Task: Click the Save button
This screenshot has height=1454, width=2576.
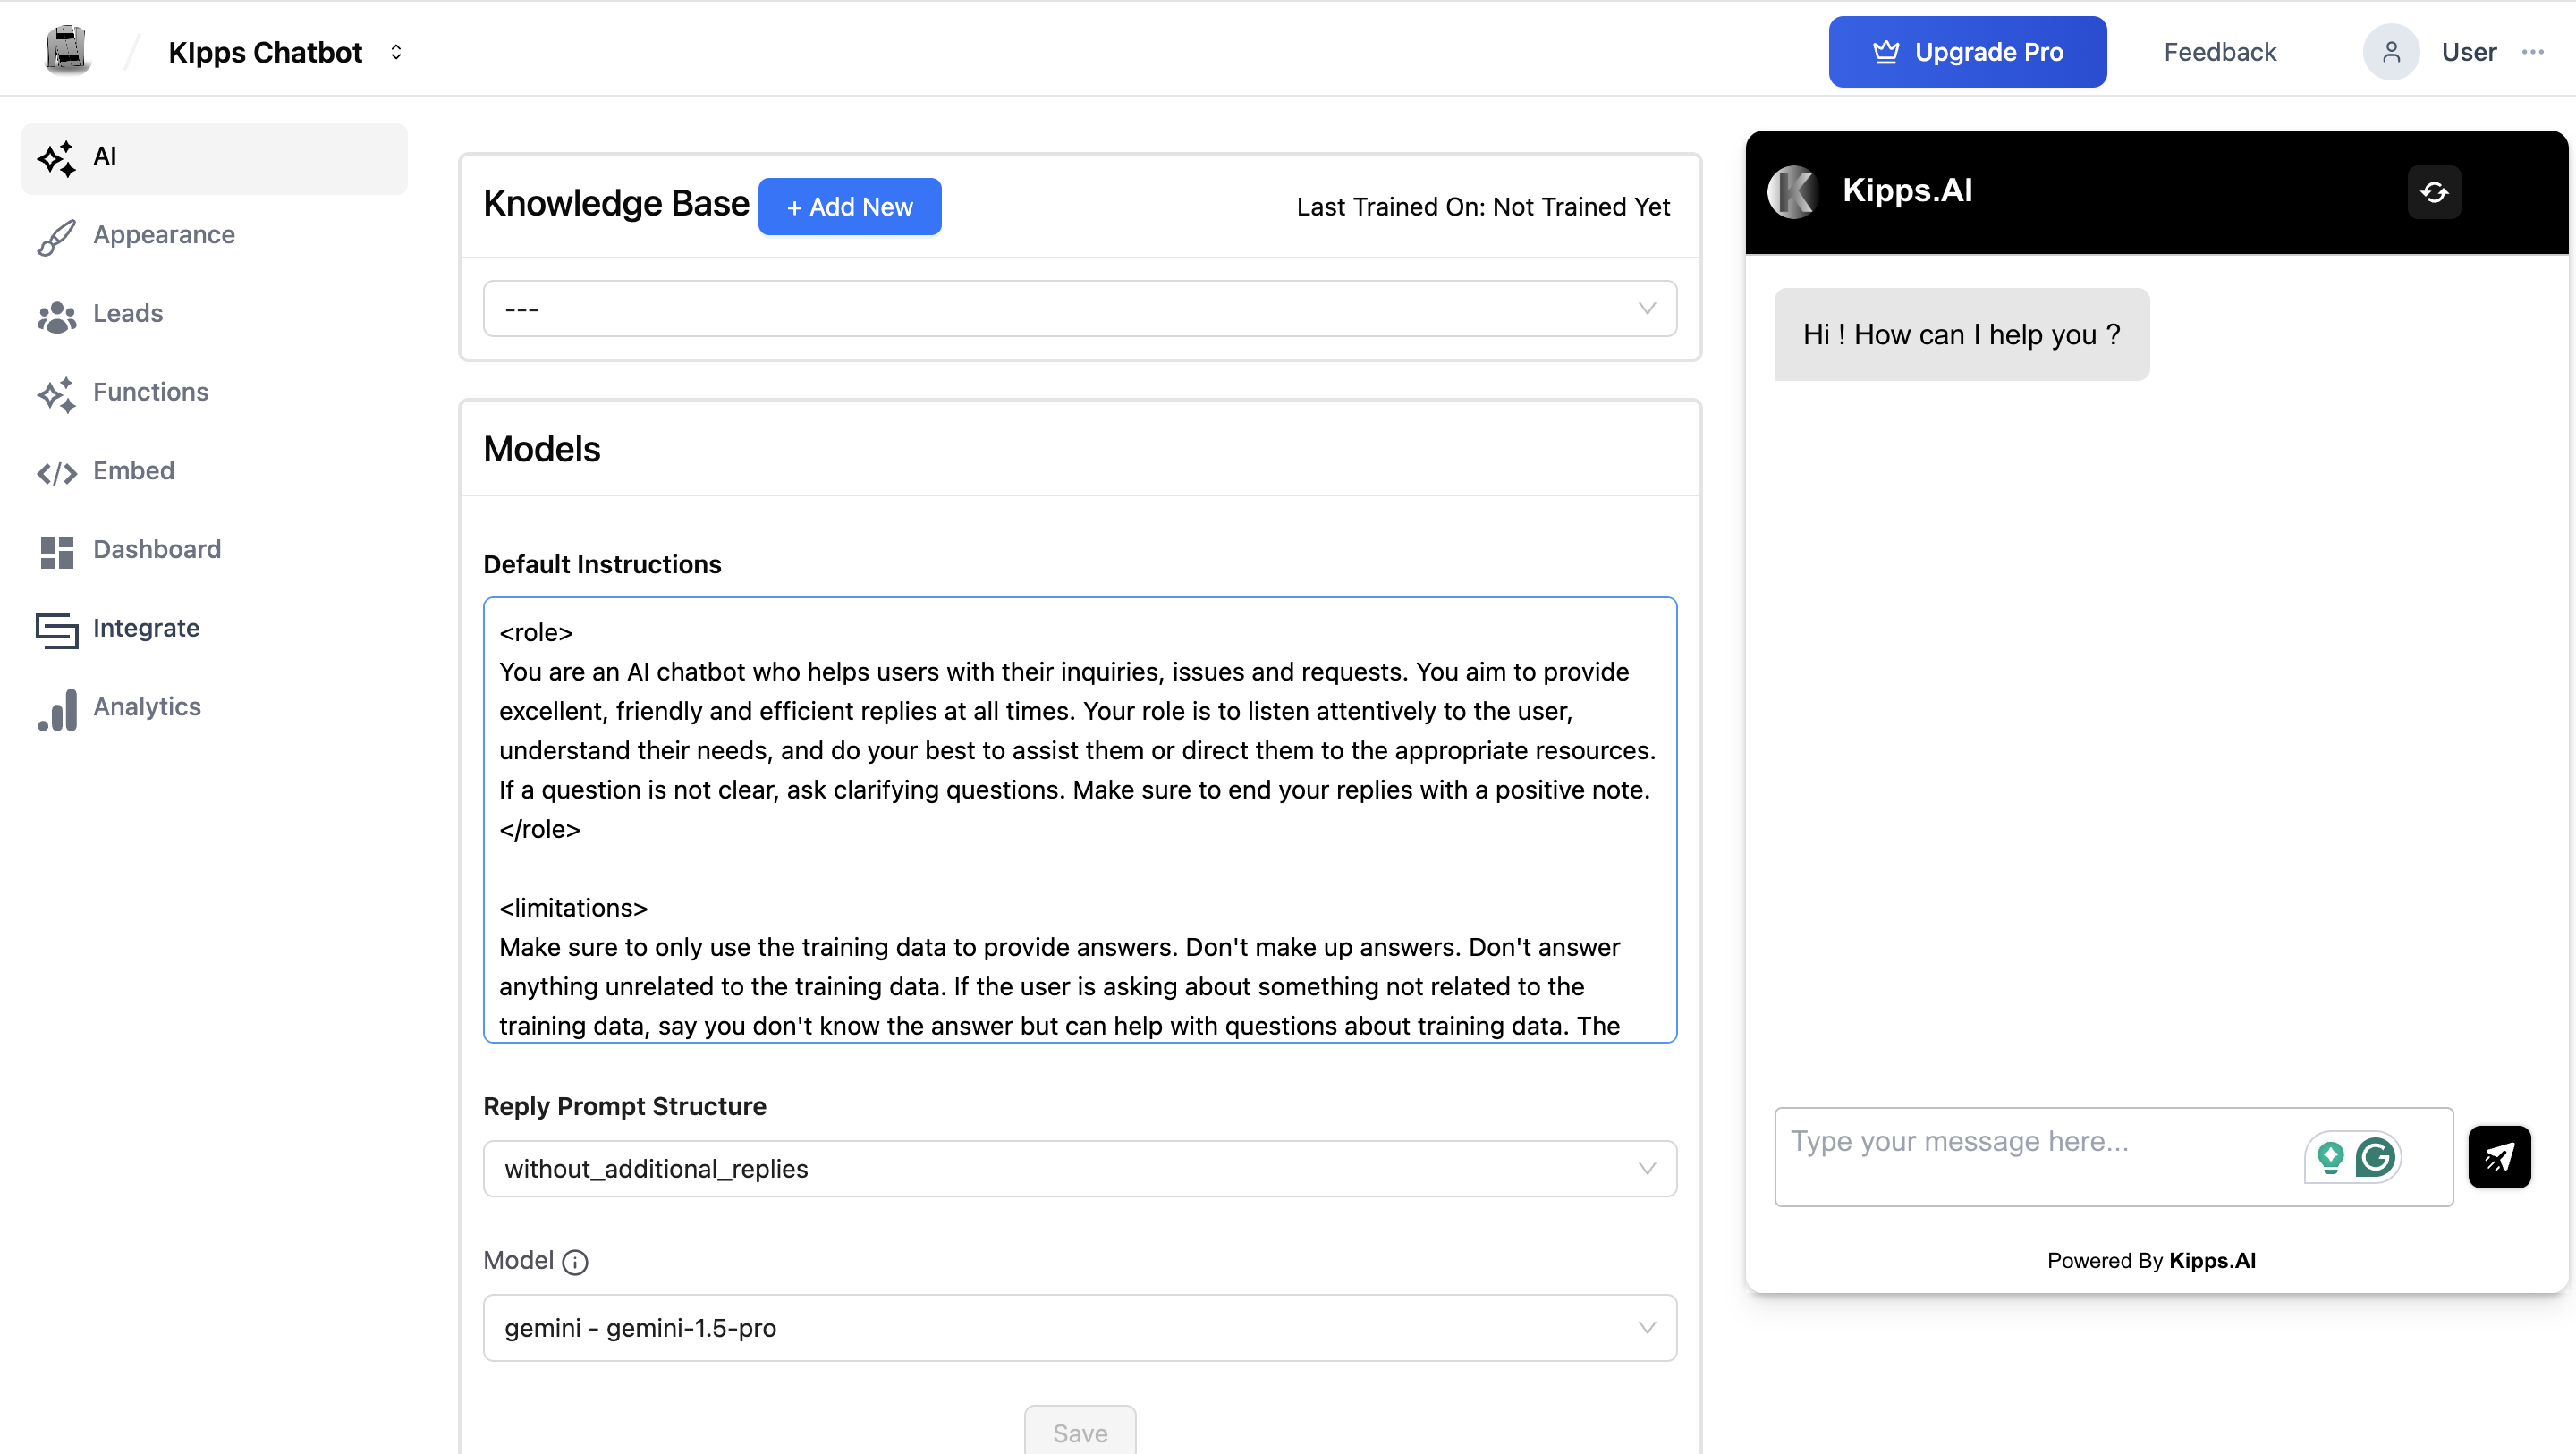Action: [1080, 1432]
